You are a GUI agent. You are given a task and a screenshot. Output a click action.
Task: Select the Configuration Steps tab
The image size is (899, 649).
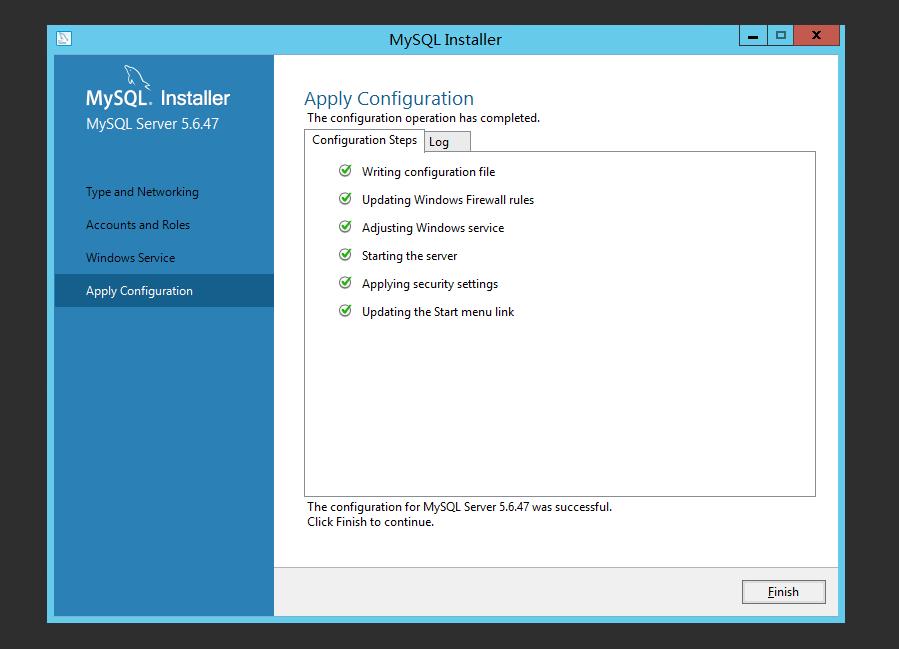364,140
